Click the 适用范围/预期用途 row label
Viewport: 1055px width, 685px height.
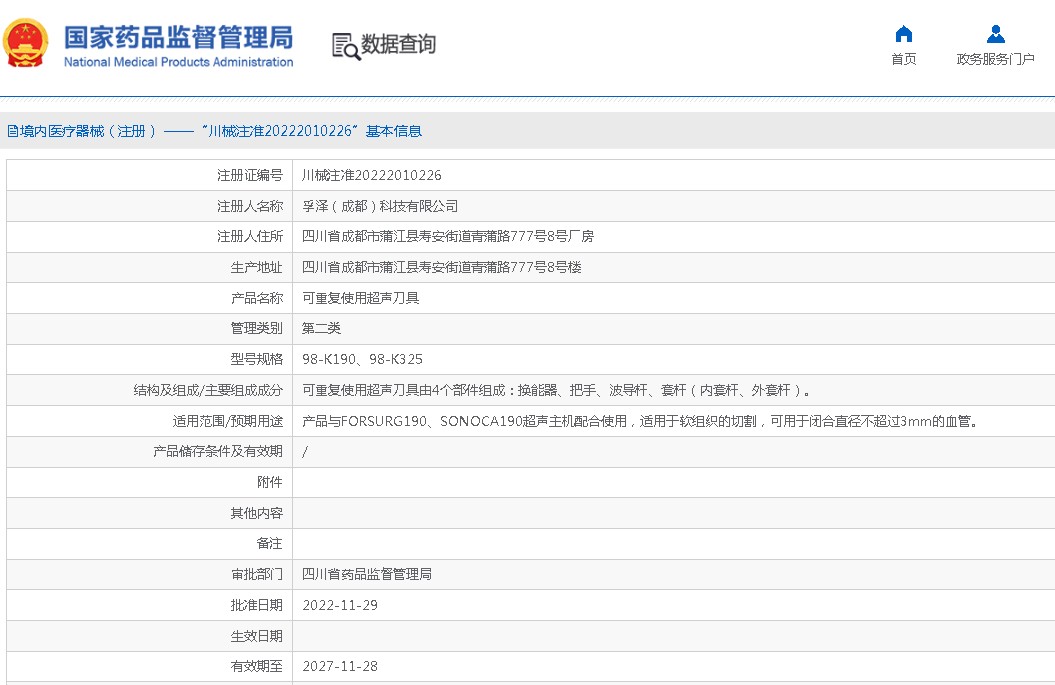coord(227,421)
